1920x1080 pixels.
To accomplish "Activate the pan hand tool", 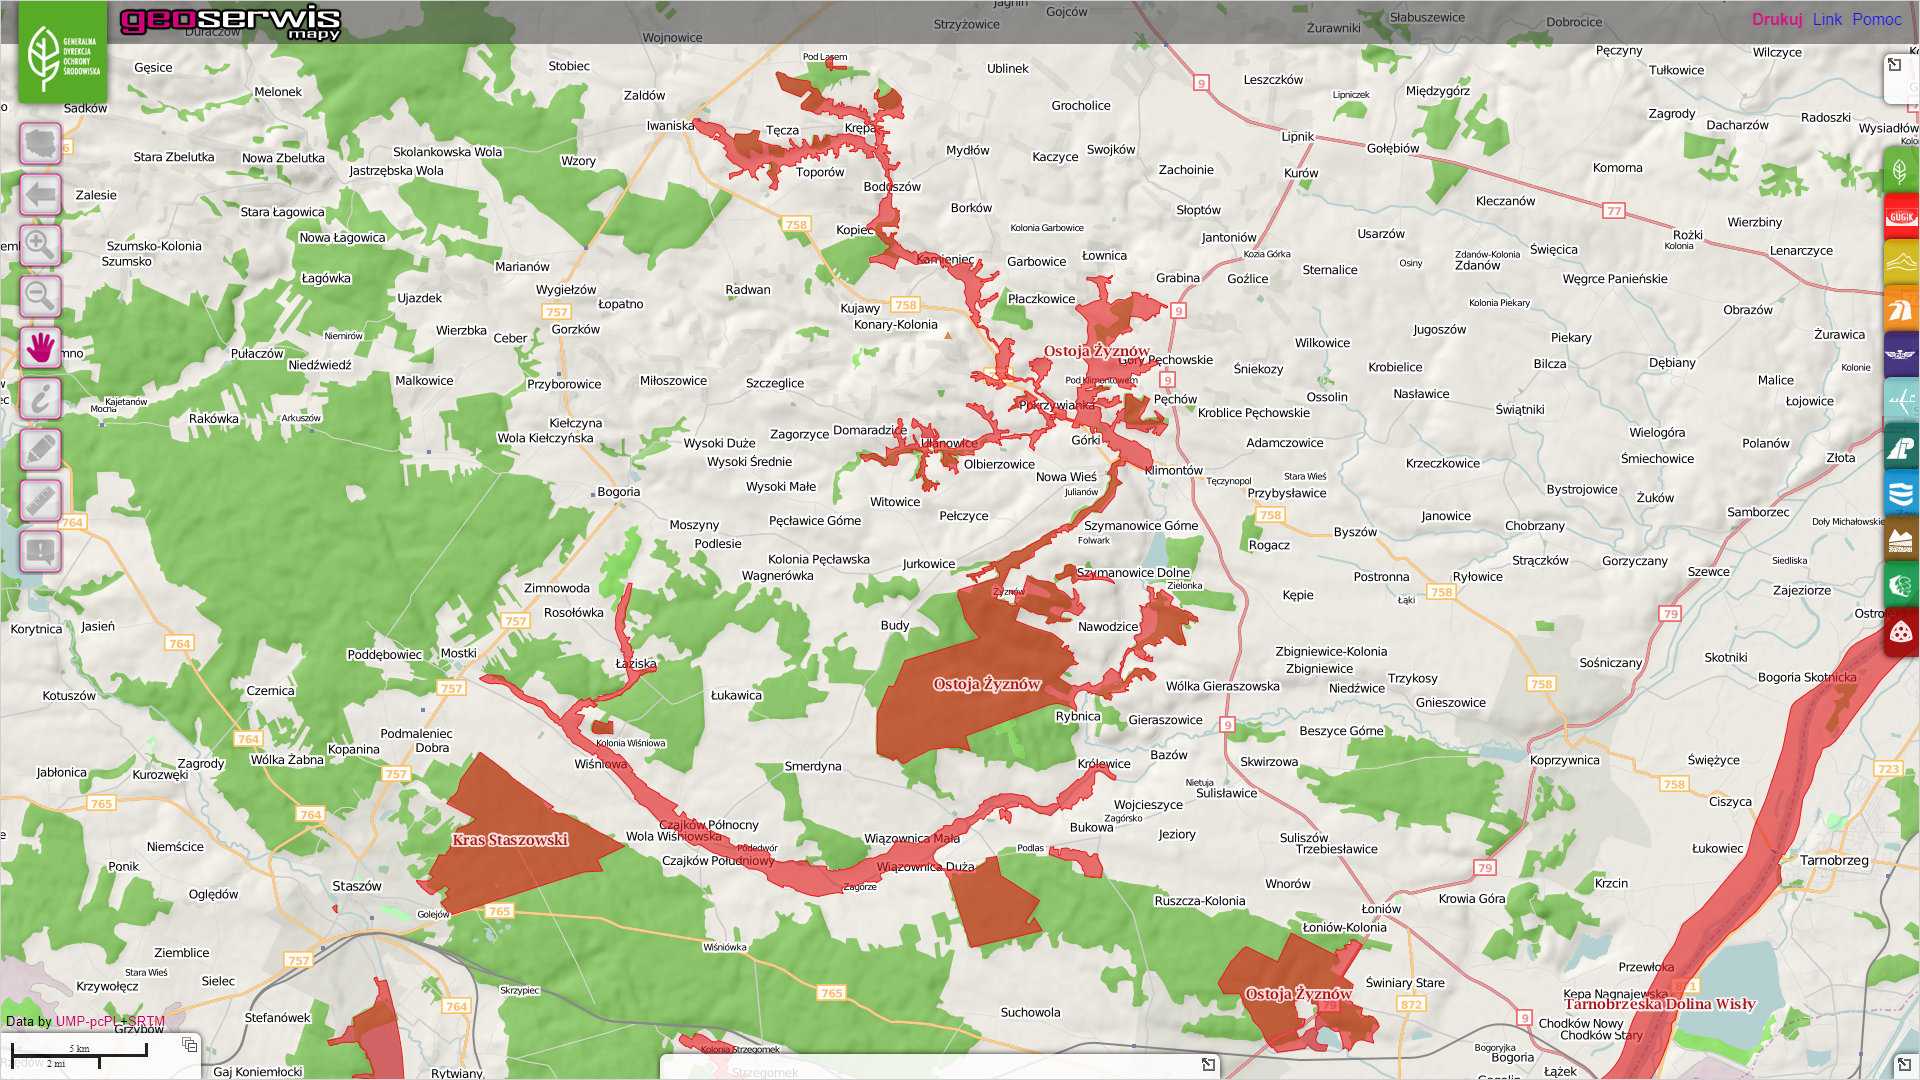I will [40, 347].
